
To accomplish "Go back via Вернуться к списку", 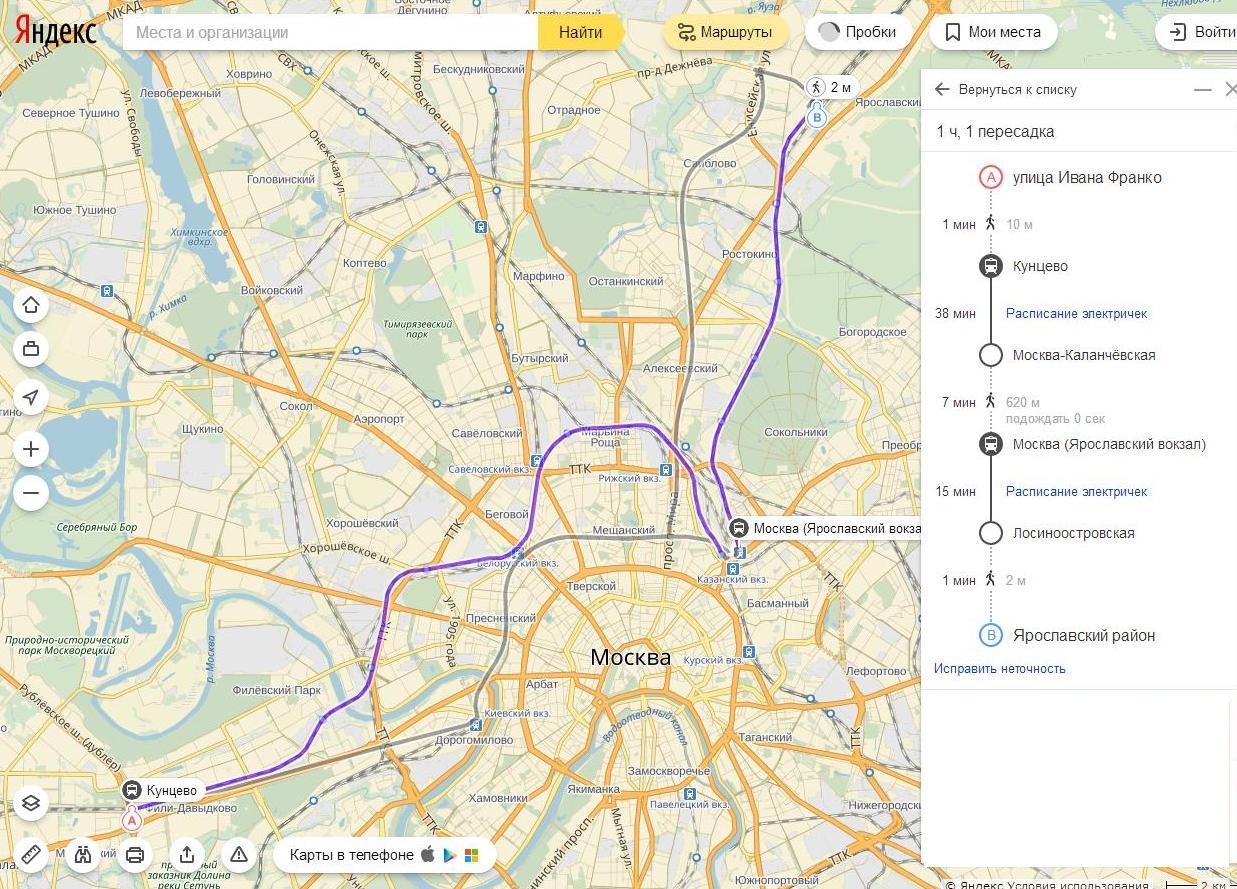I will click(x=1006, y=89).
